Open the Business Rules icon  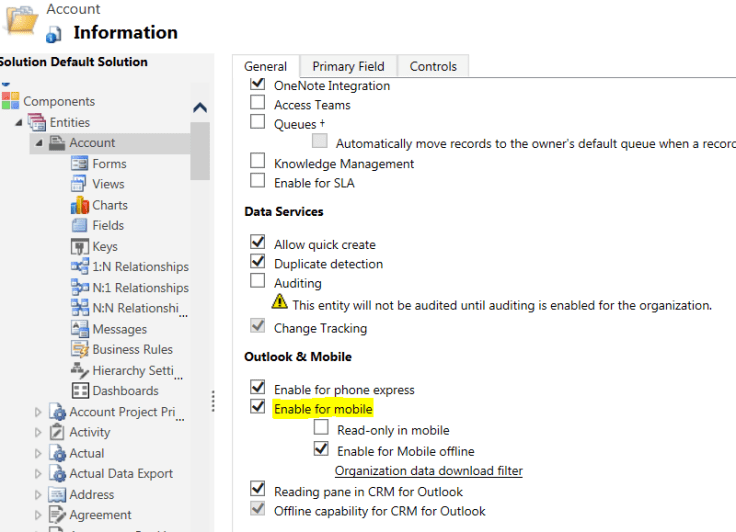coord(80,350)
